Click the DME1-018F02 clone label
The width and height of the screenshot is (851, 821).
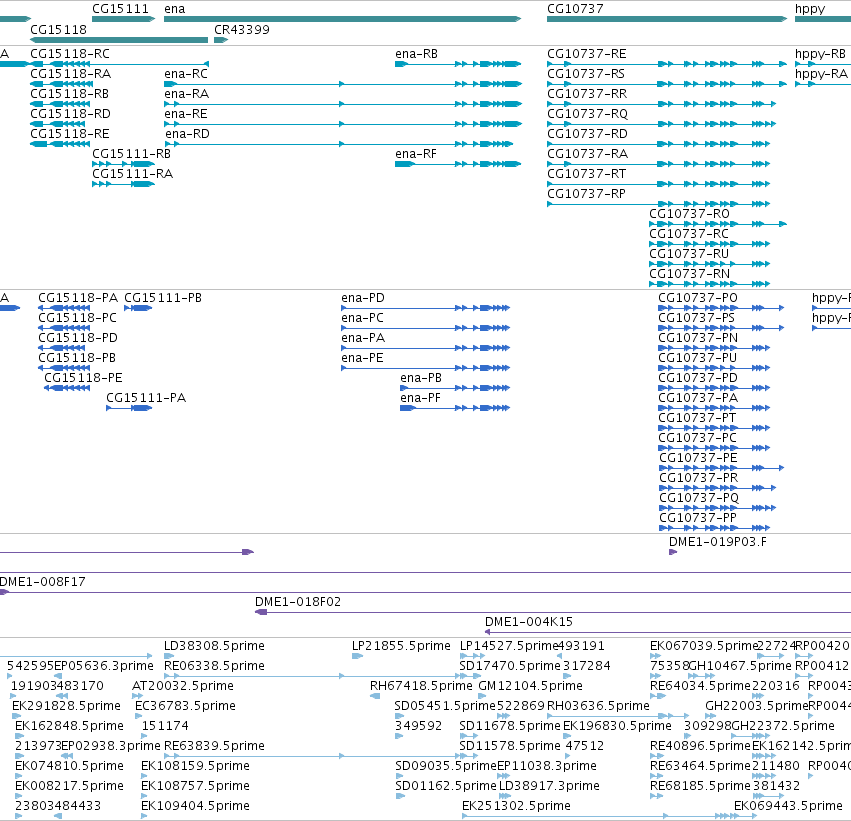pos(298,602)
